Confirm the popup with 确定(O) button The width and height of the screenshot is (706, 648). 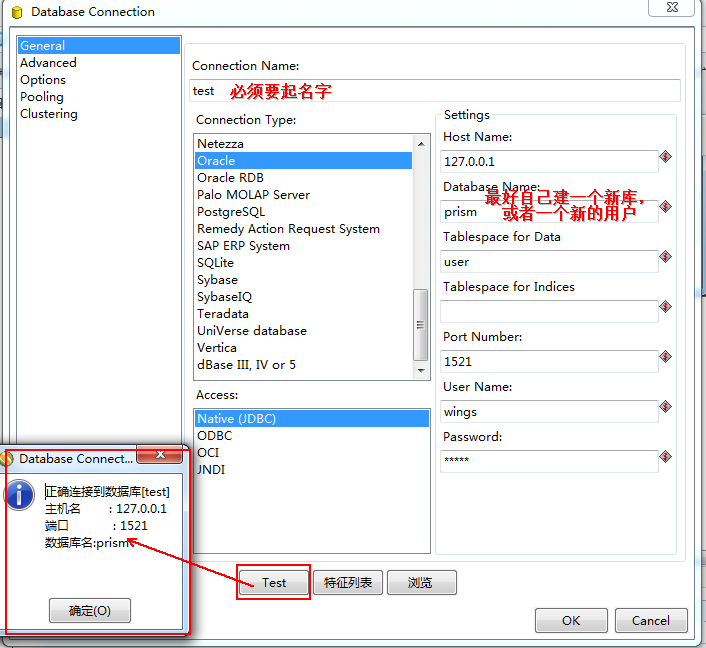tap(90, 611)
